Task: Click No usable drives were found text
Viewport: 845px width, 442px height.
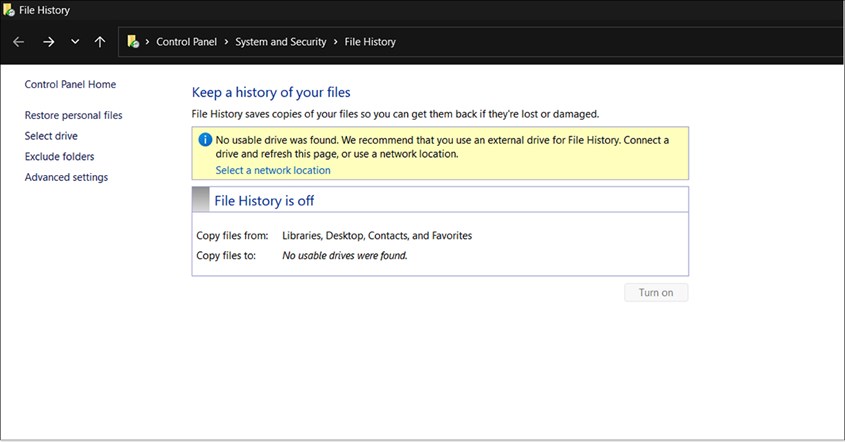Action: pos(345,255)
